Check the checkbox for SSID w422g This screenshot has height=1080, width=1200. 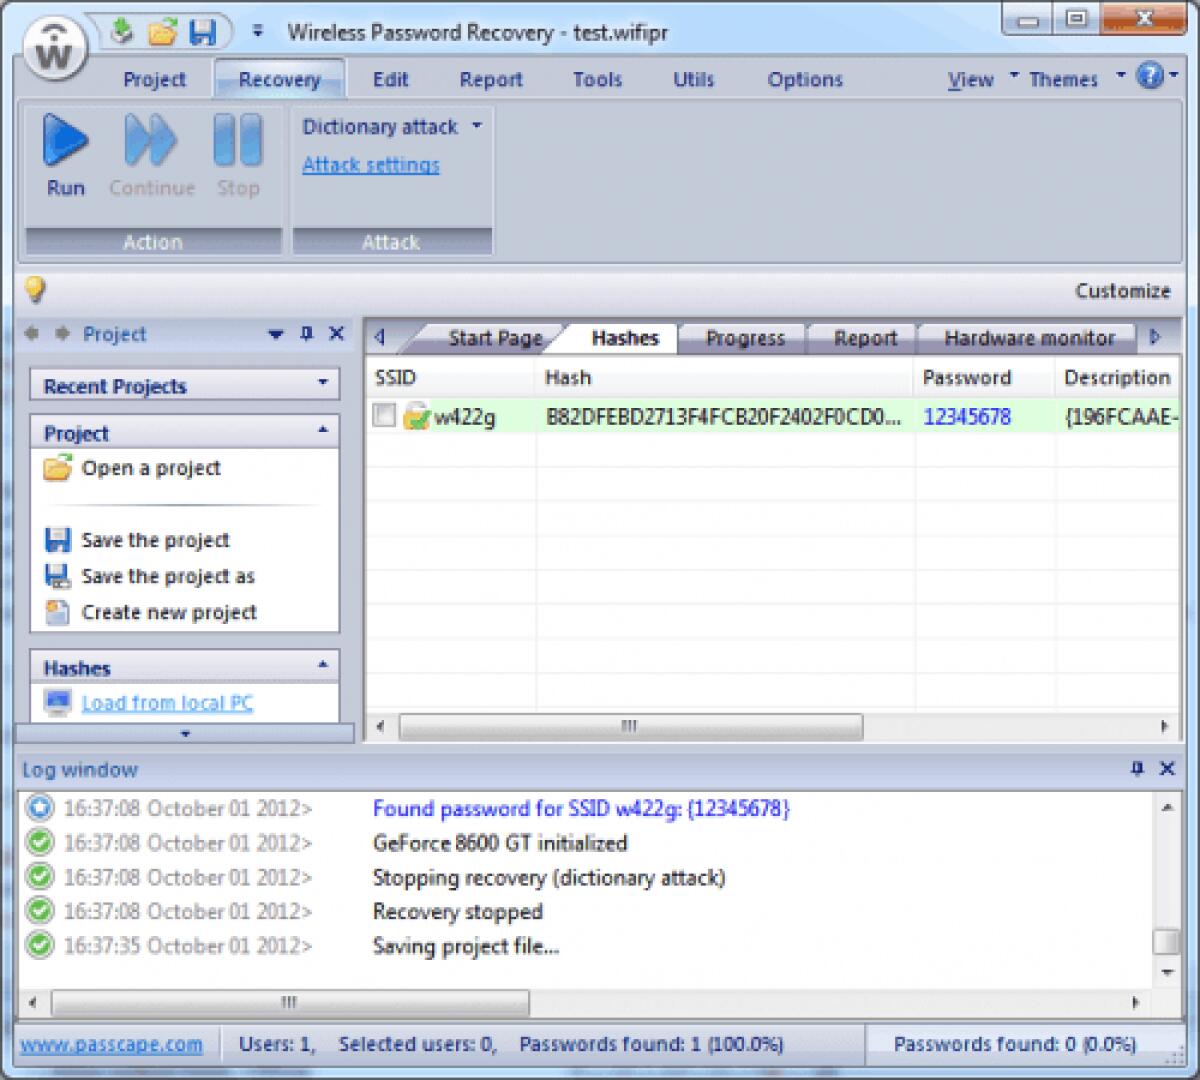[x=383, y=416]
